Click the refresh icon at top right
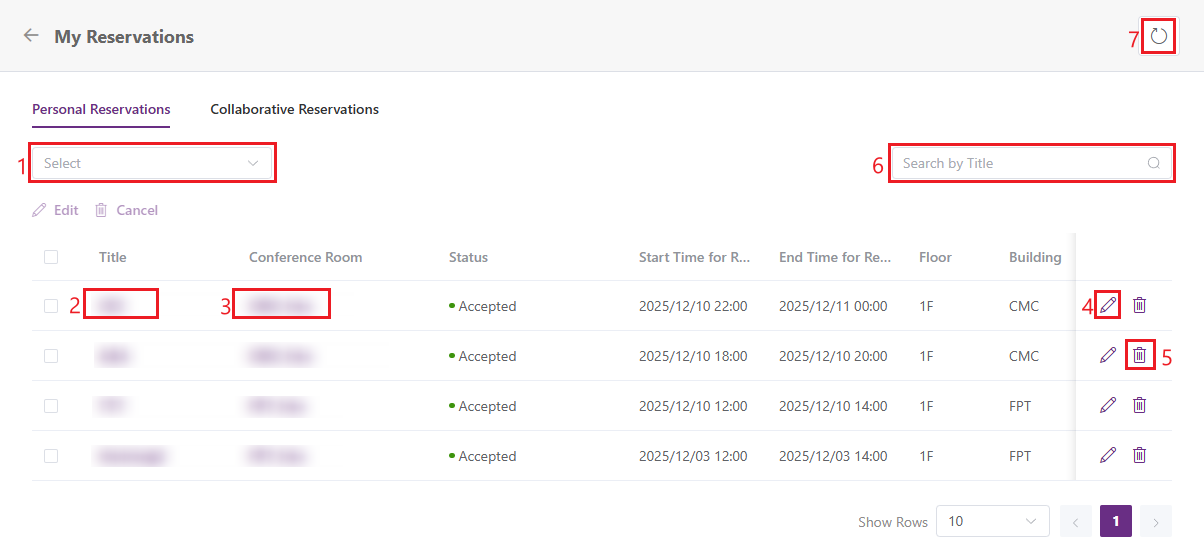The image size is (1204, 553). pyautogui.click(x=1158, y=37)
